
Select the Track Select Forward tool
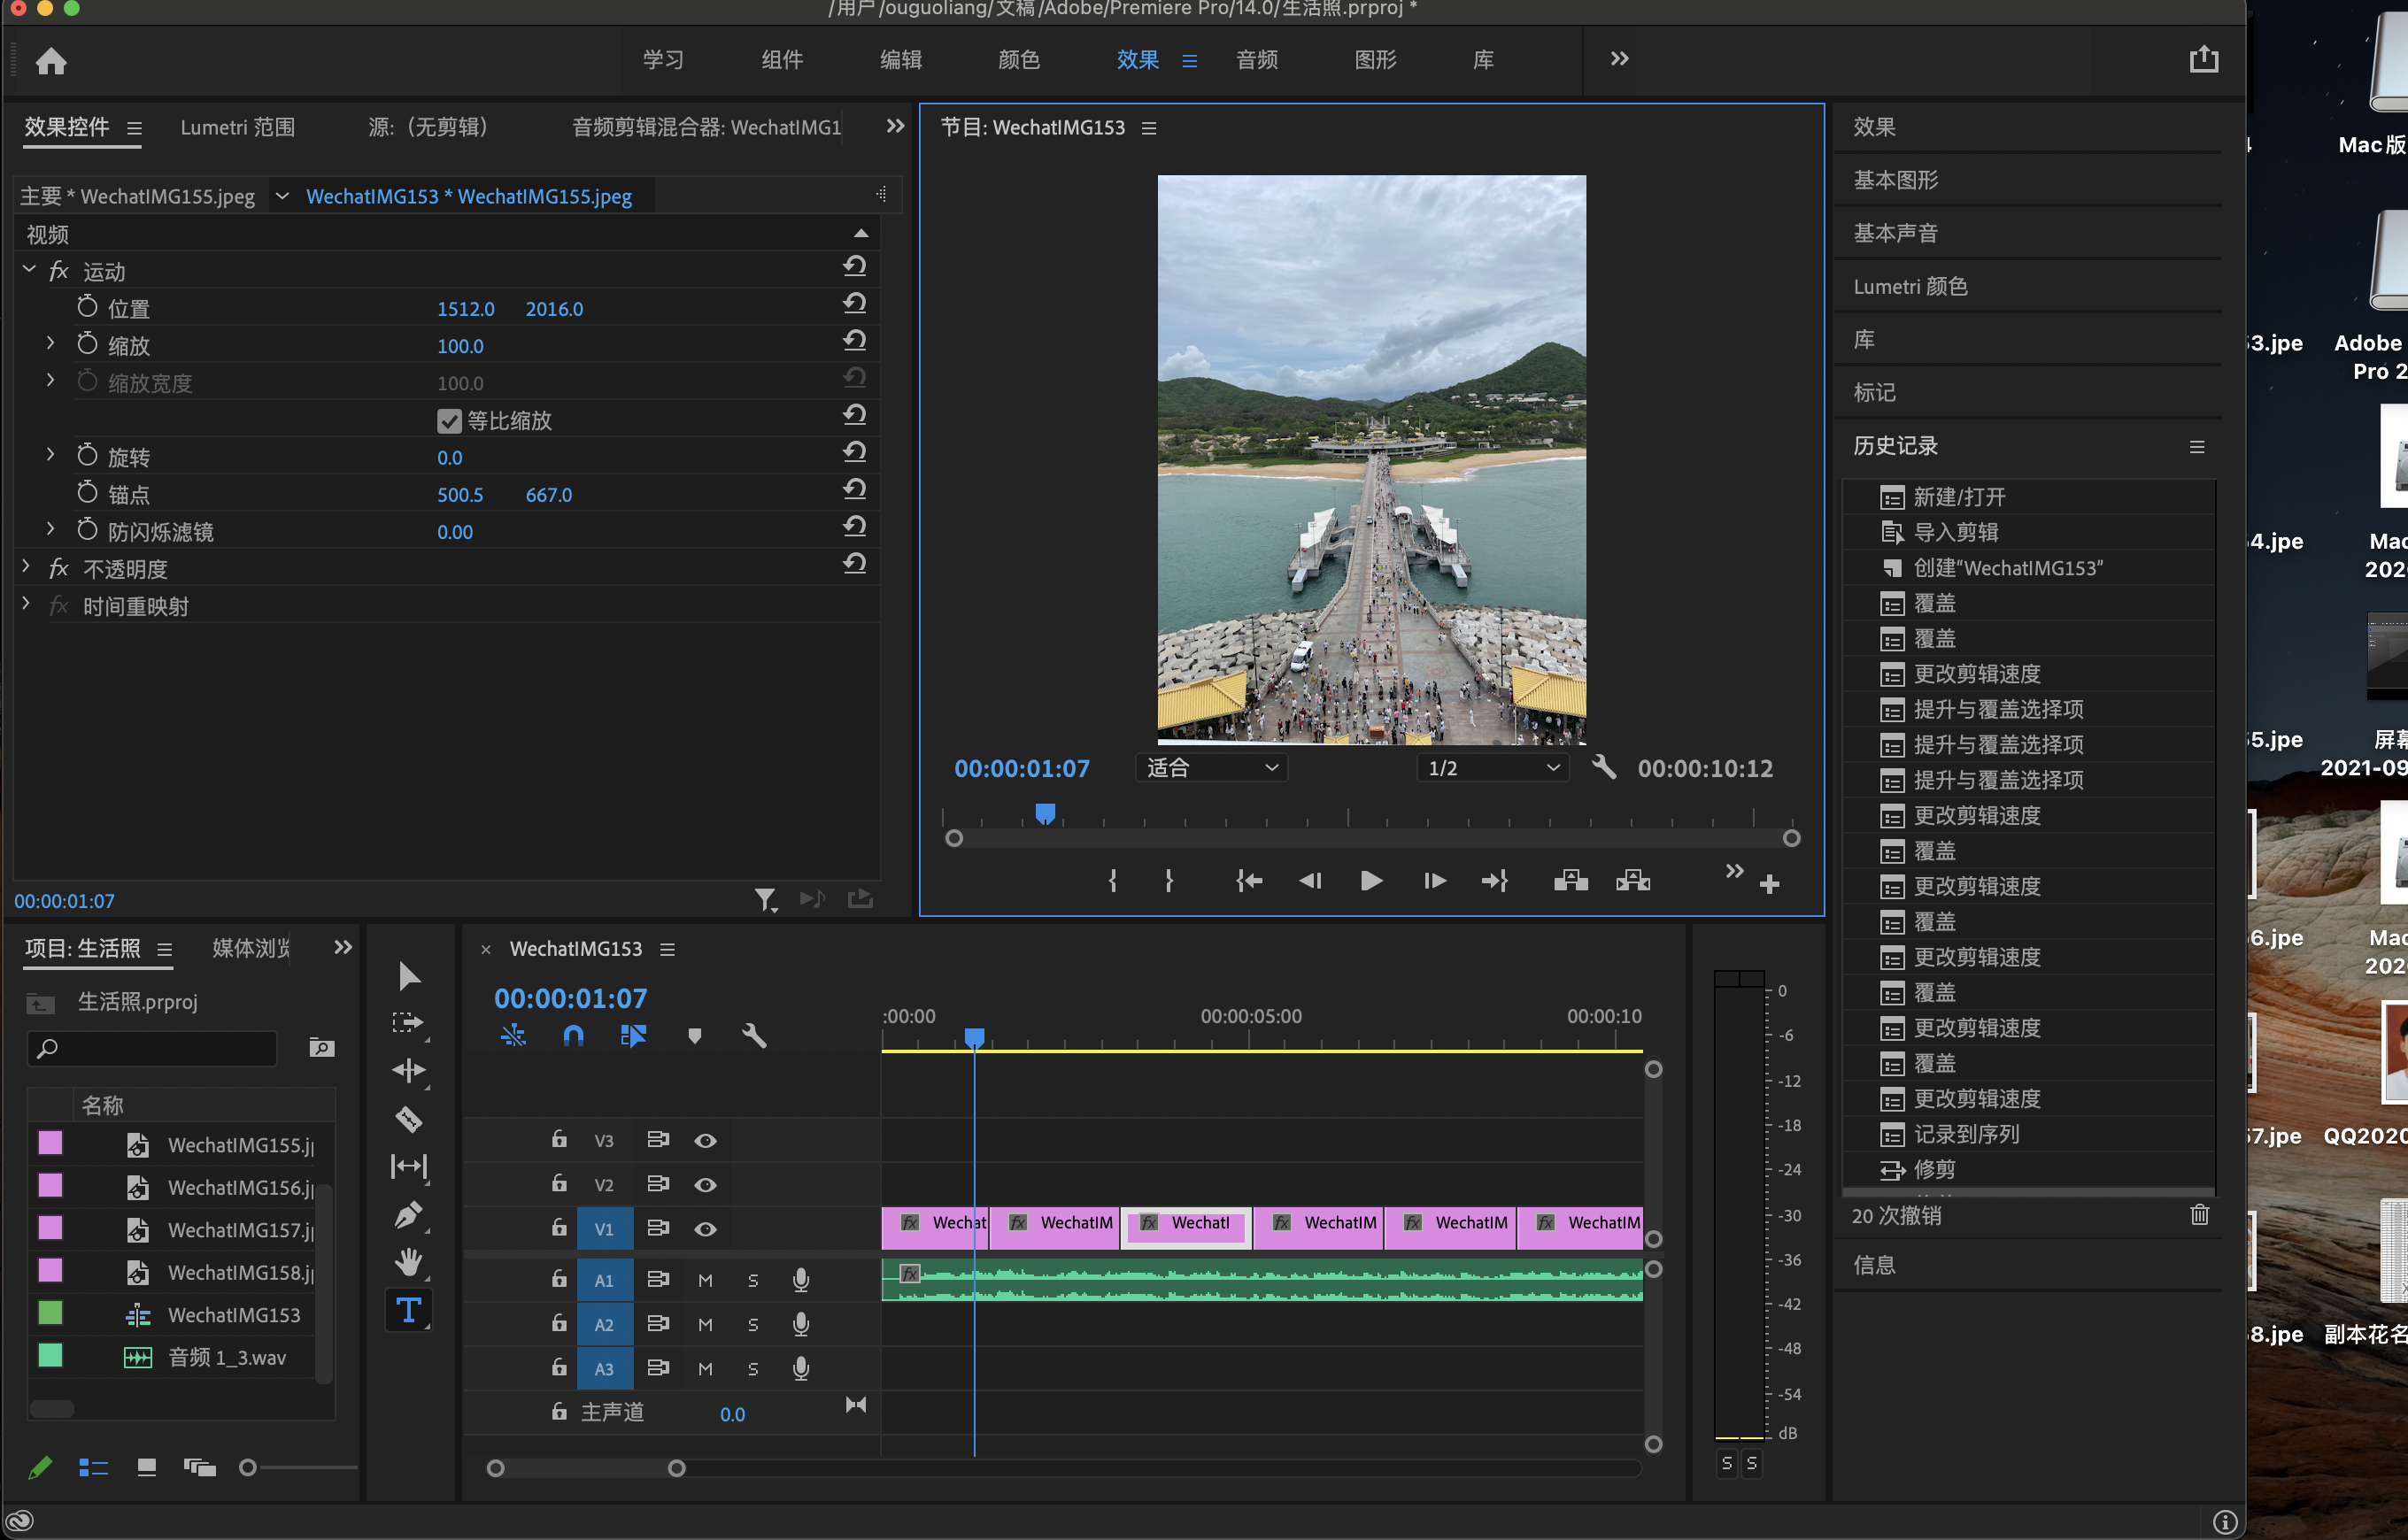pyautogui.click(x=408, y=1023)
